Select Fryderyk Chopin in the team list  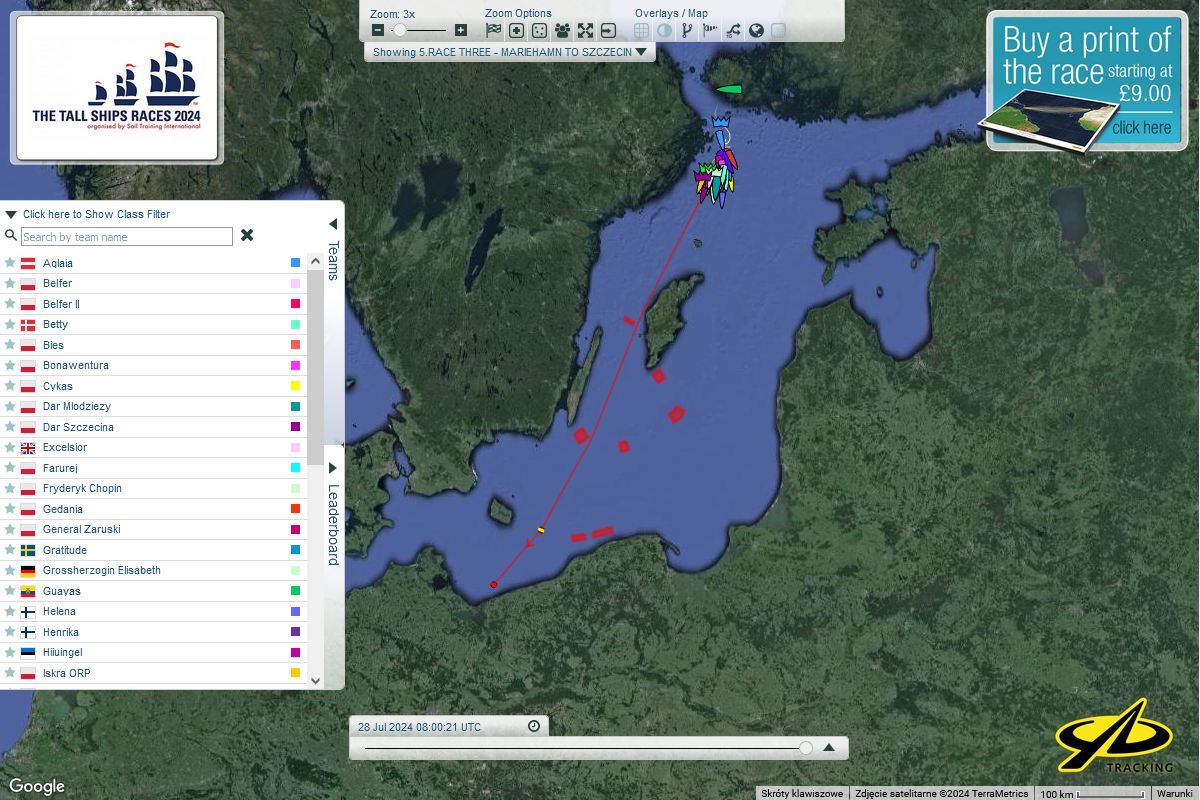[x=82, y=488]
